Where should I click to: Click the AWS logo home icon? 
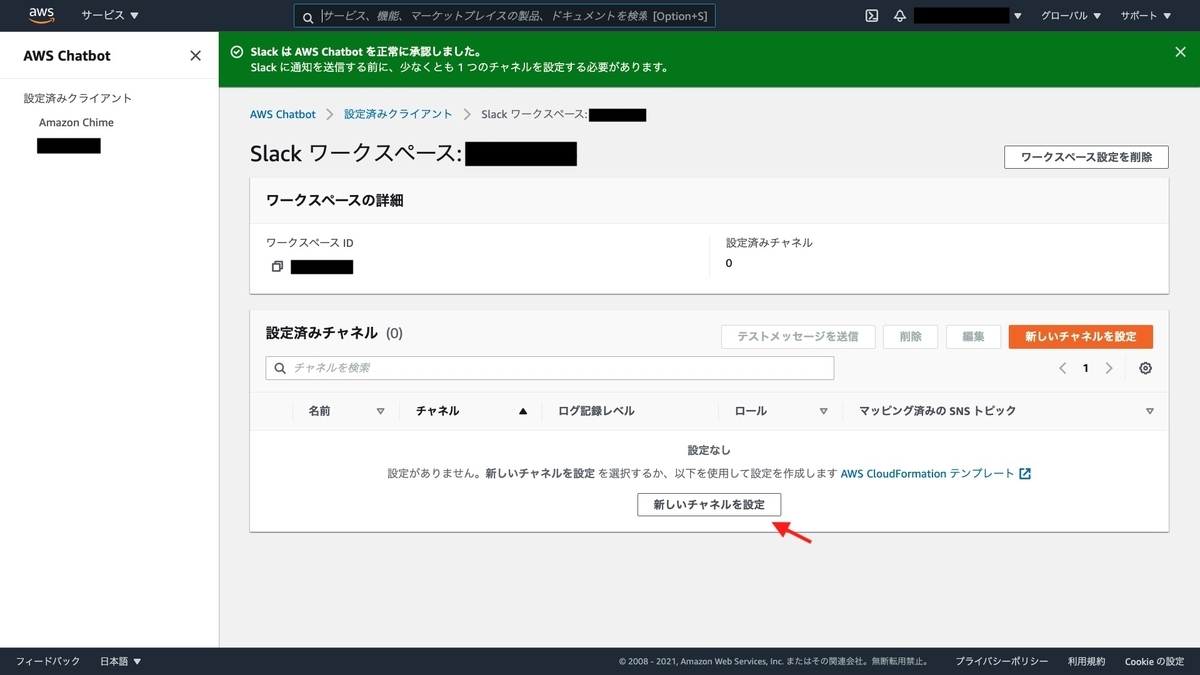(x=41, y=14)
